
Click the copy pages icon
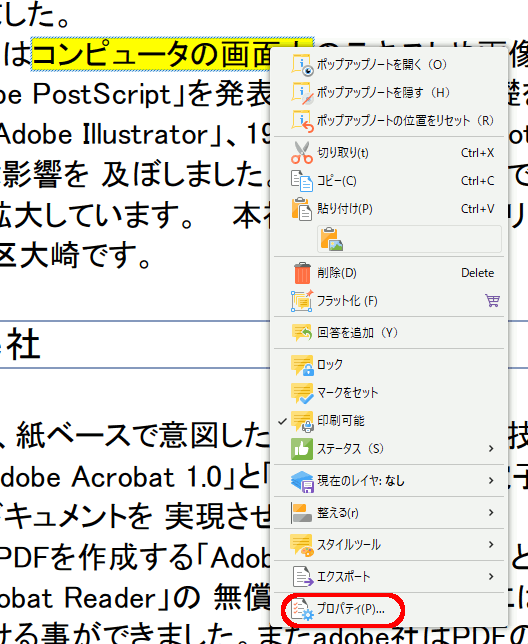pyautogui.click(x=302, y=181)
